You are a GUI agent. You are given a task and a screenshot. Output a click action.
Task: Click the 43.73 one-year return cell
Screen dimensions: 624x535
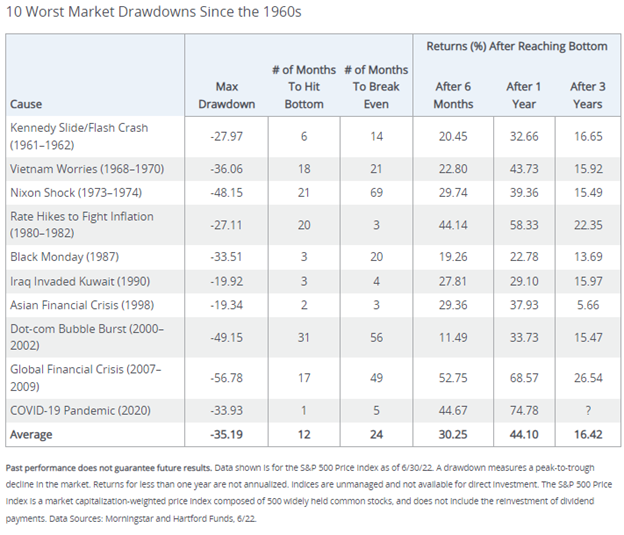[x=524, y=169]
